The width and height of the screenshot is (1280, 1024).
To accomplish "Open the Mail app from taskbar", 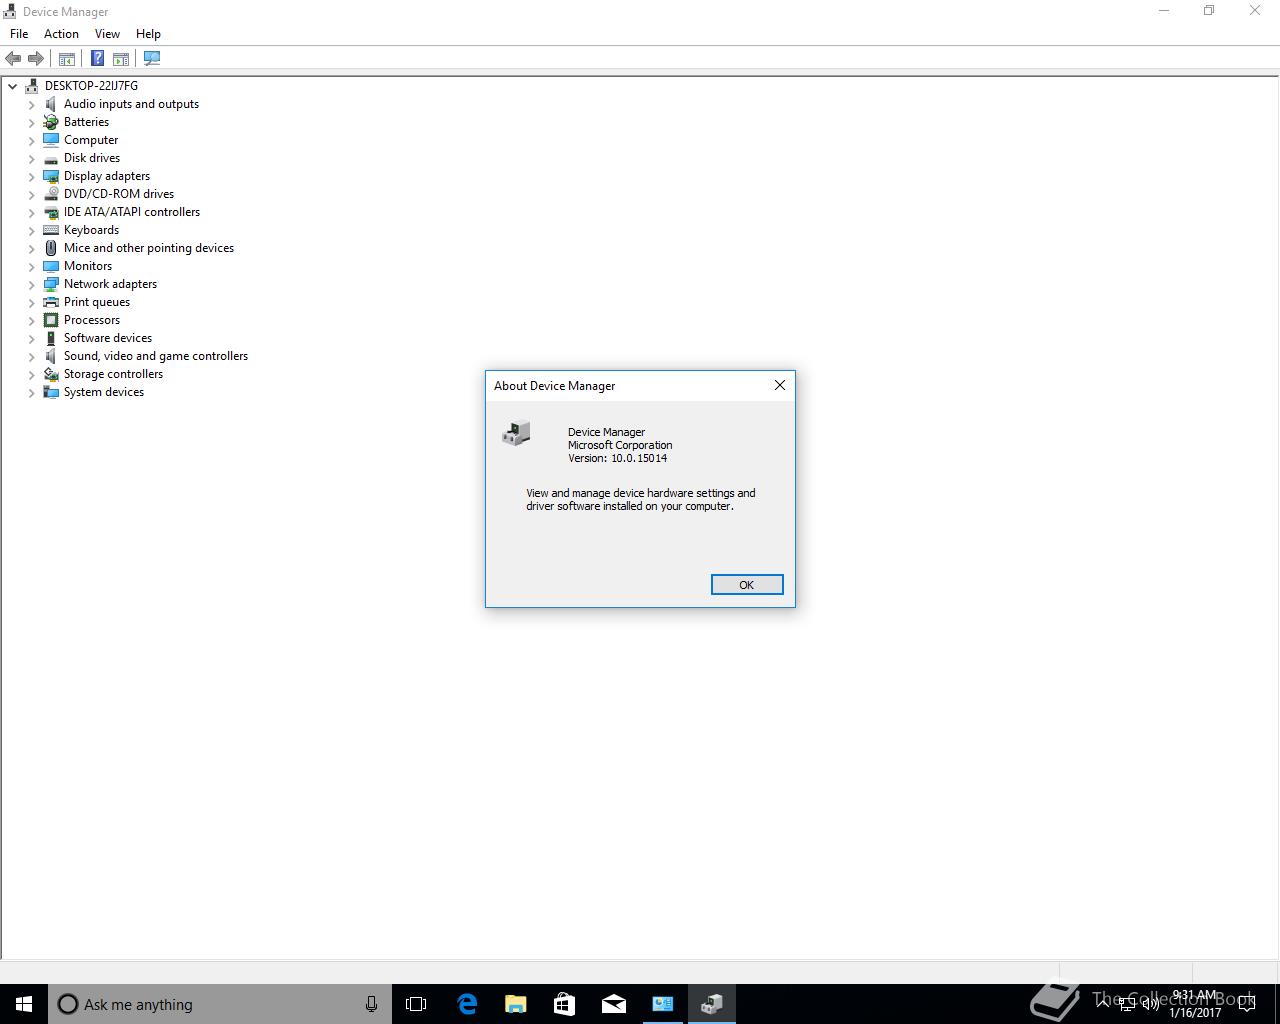I will 613,1004.
